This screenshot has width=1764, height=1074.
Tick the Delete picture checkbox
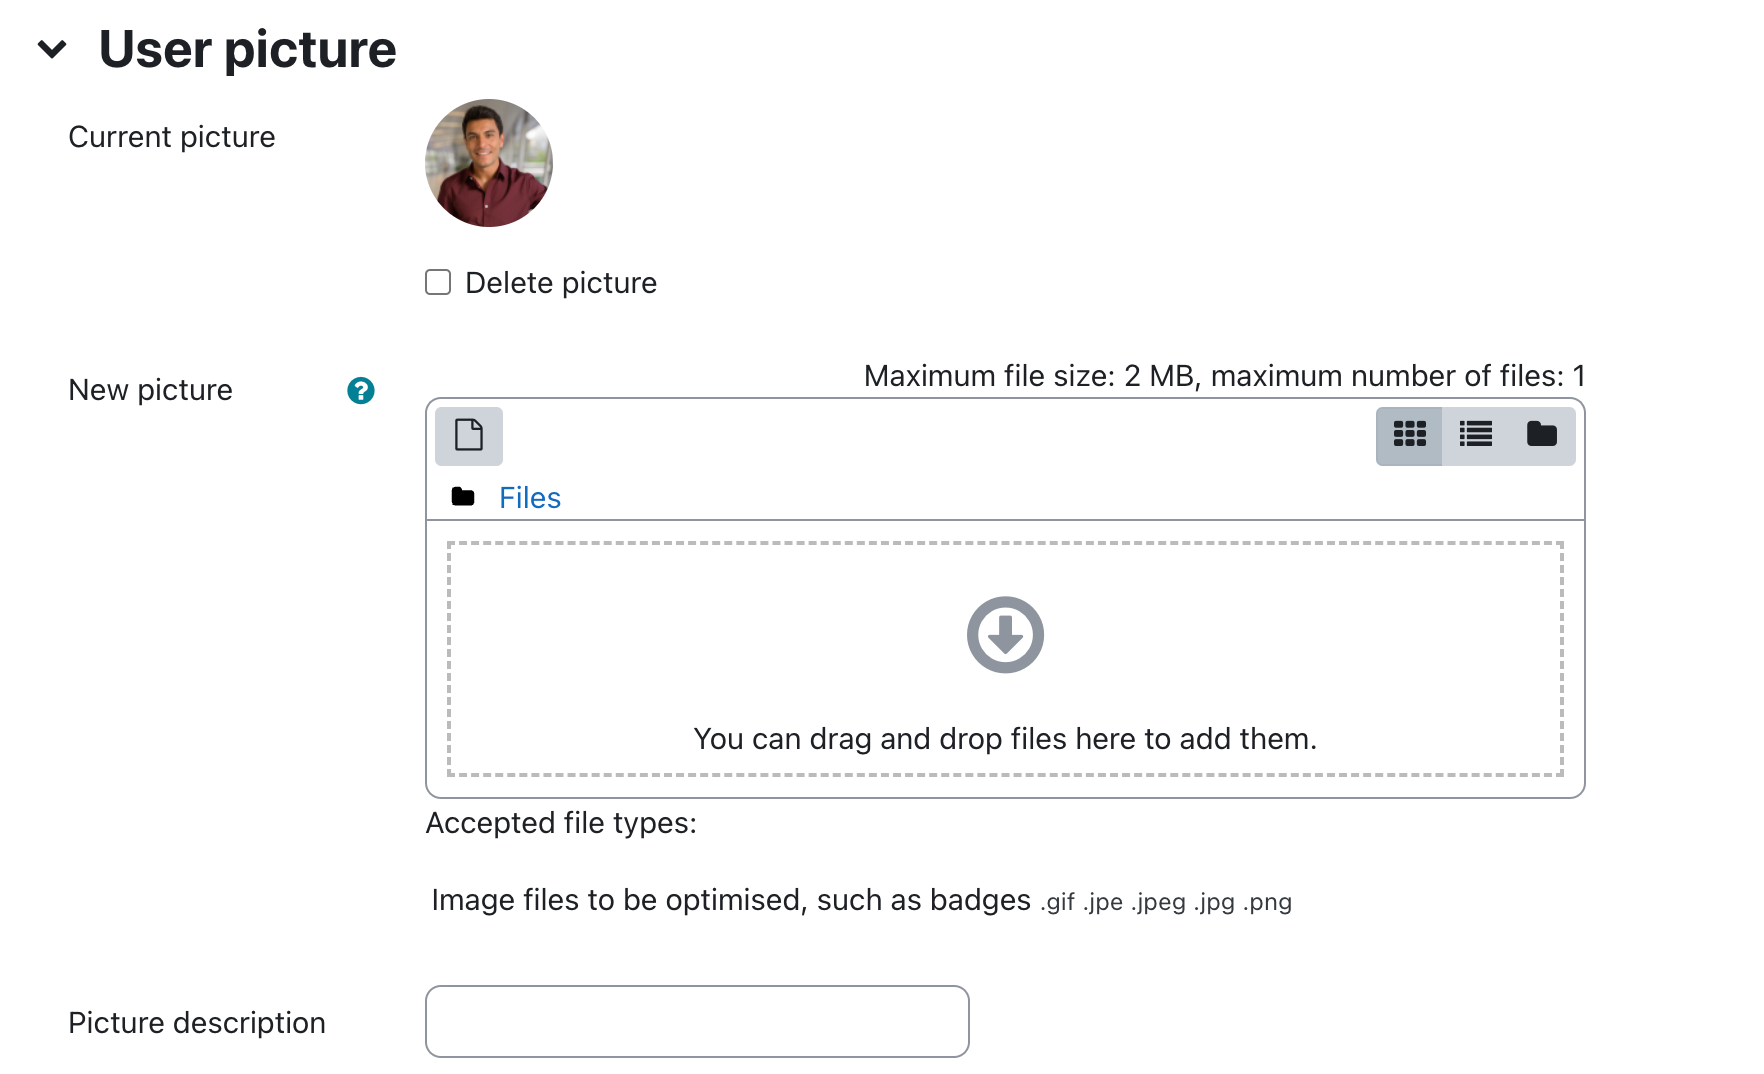pyautogui.click(x=438, y=282)
